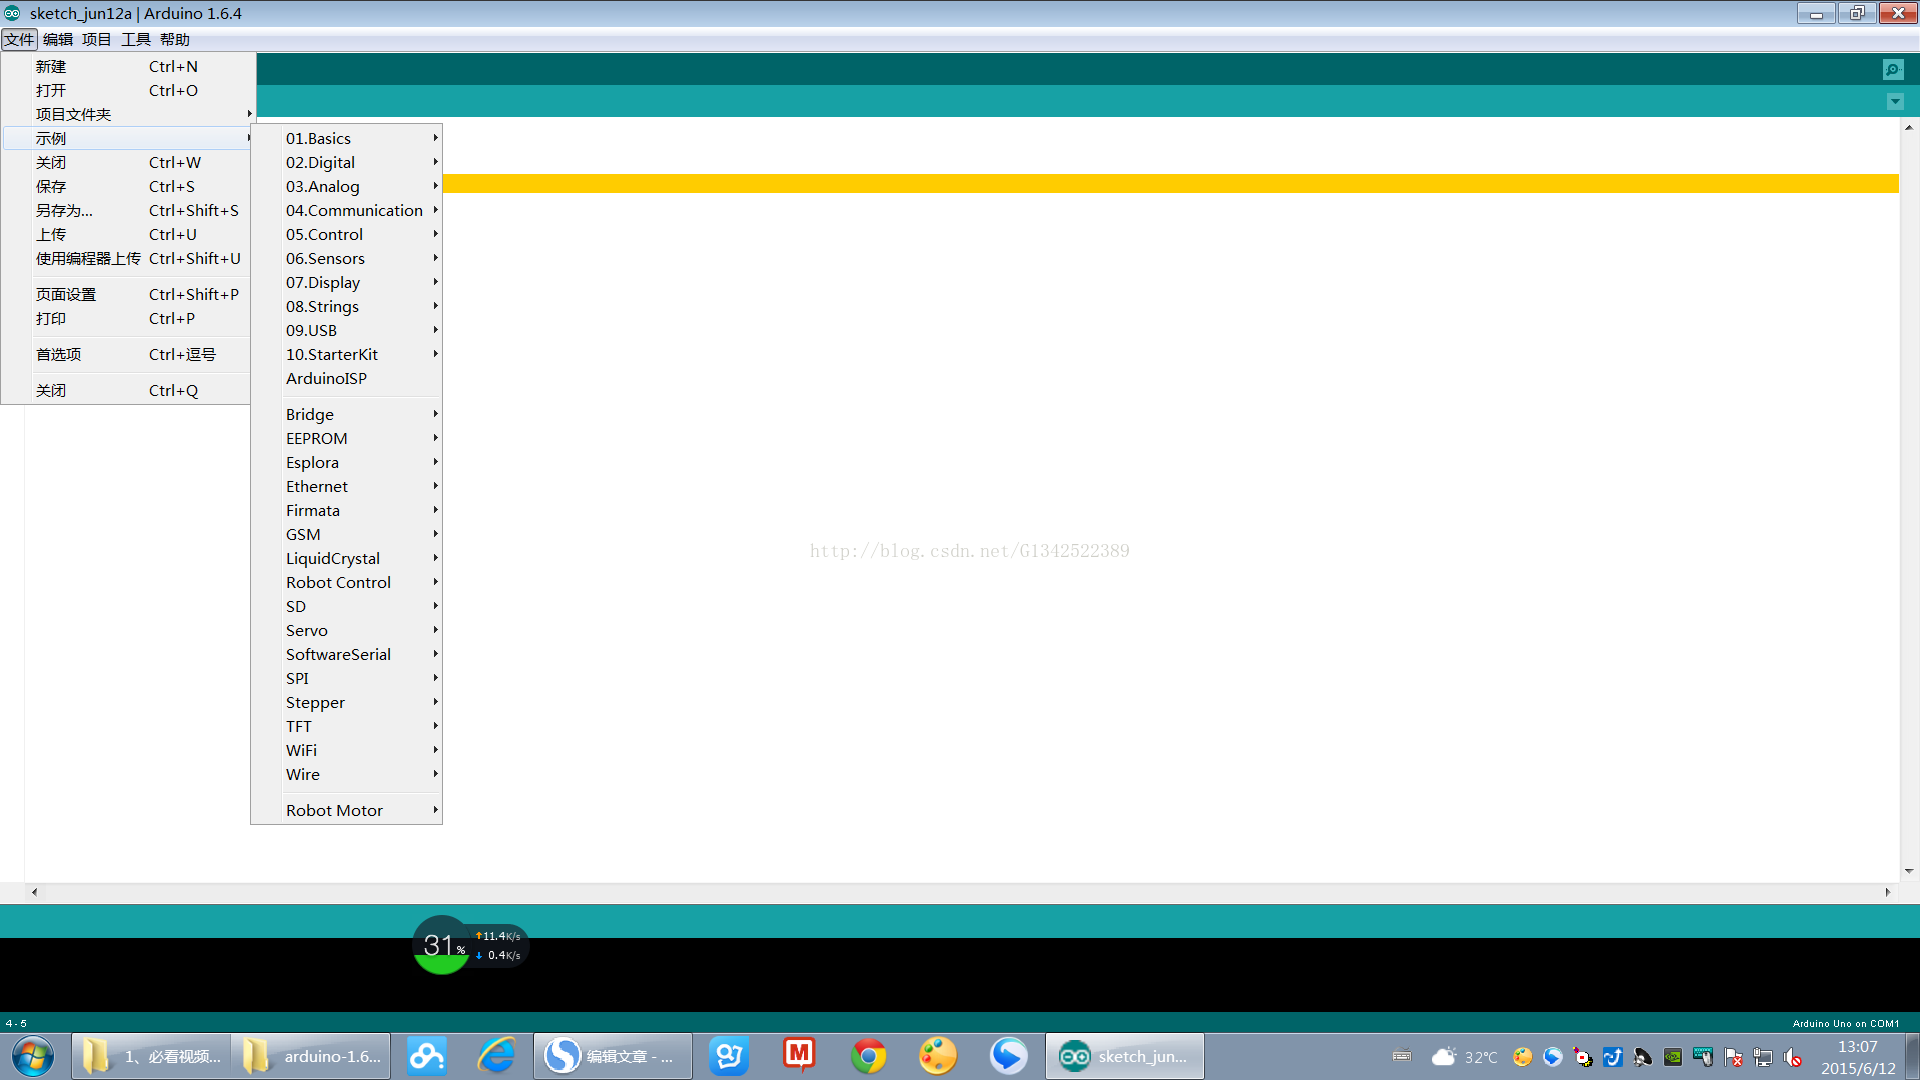Expand the Wire library examples
The image size is (1920, 1080).
pos(346,774)
